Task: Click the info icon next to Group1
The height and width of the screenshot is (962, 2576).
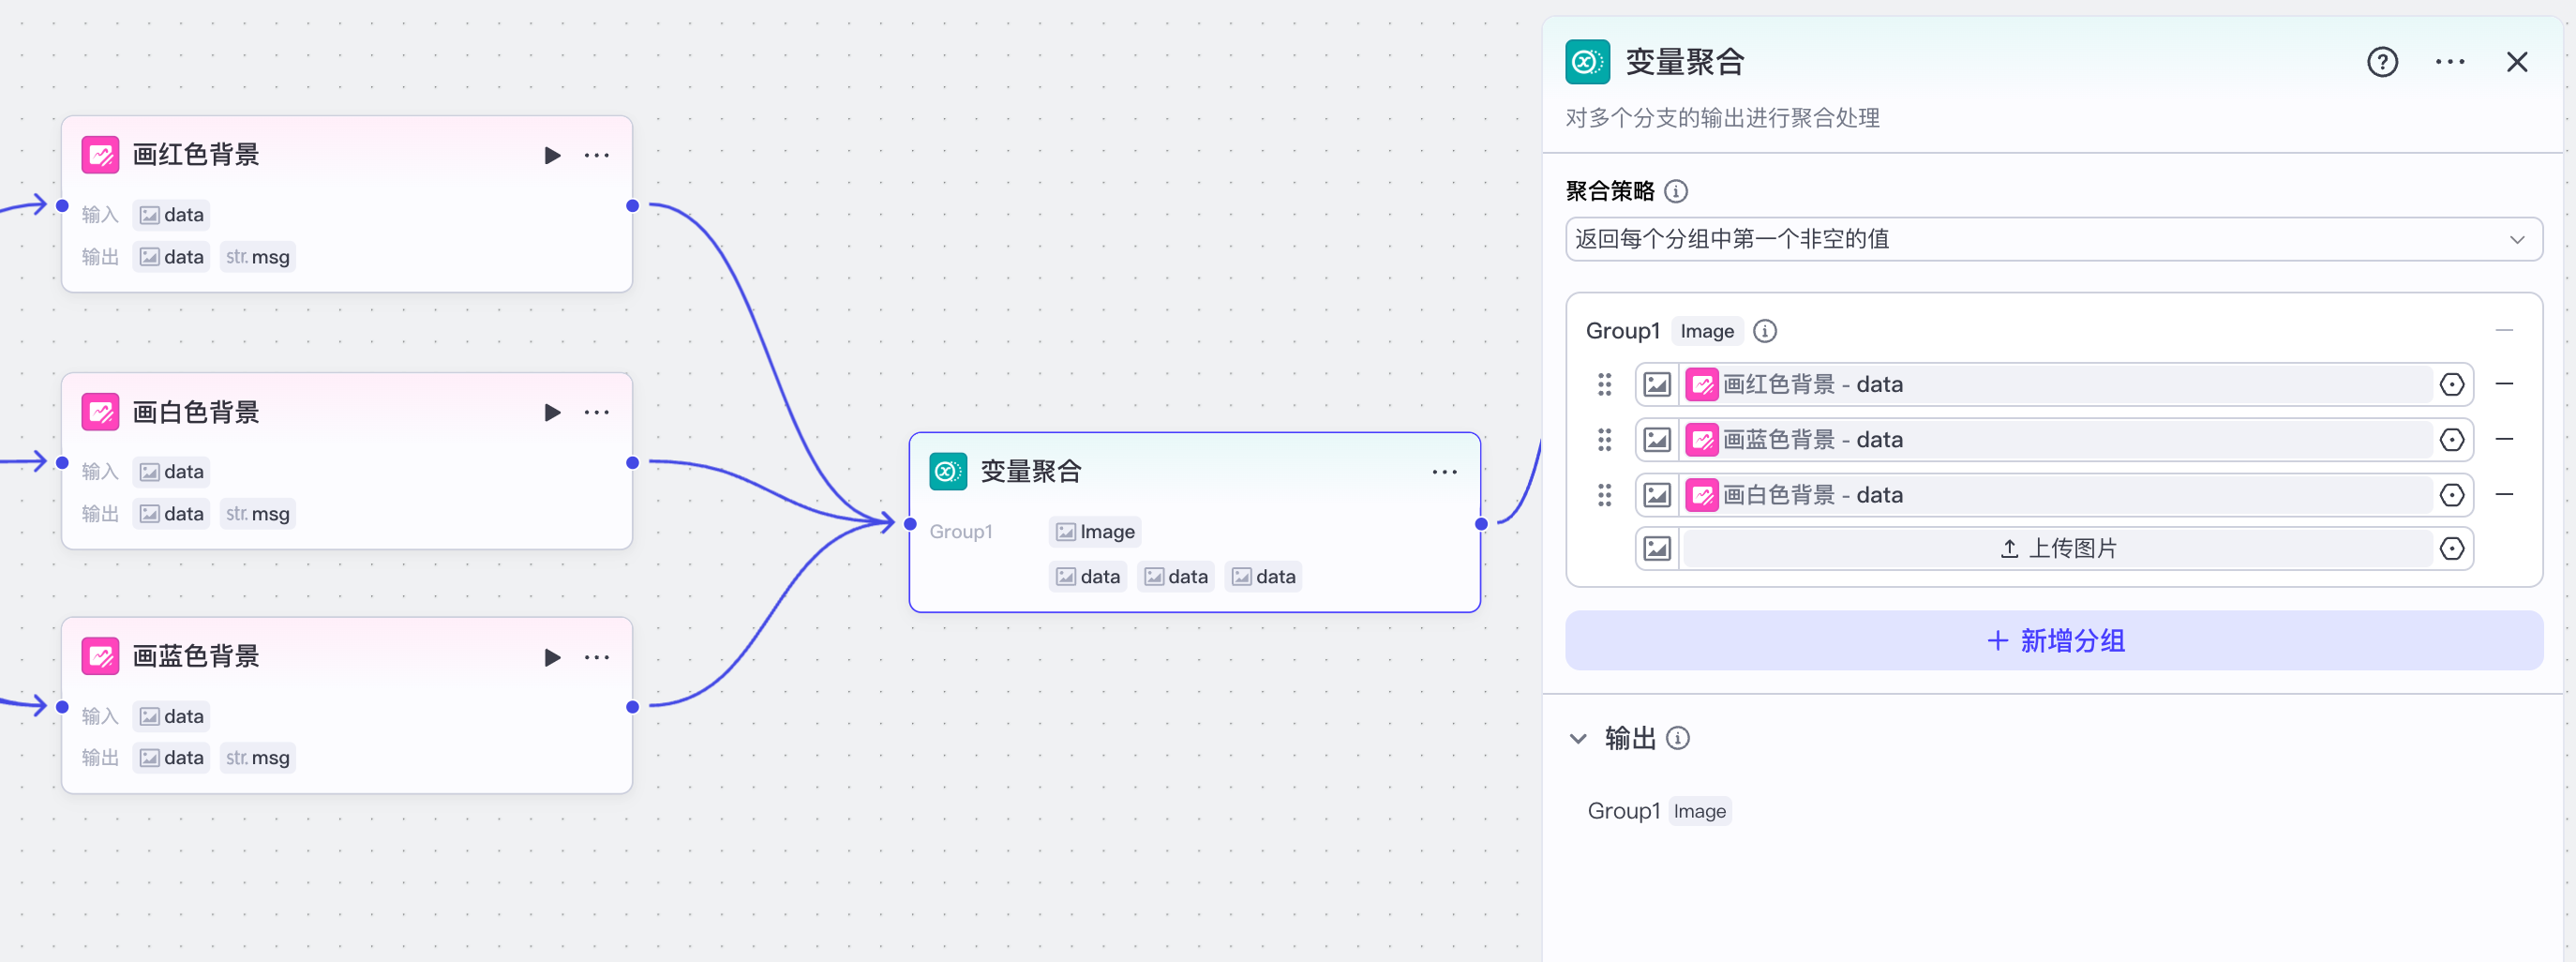Action: 1765,330
